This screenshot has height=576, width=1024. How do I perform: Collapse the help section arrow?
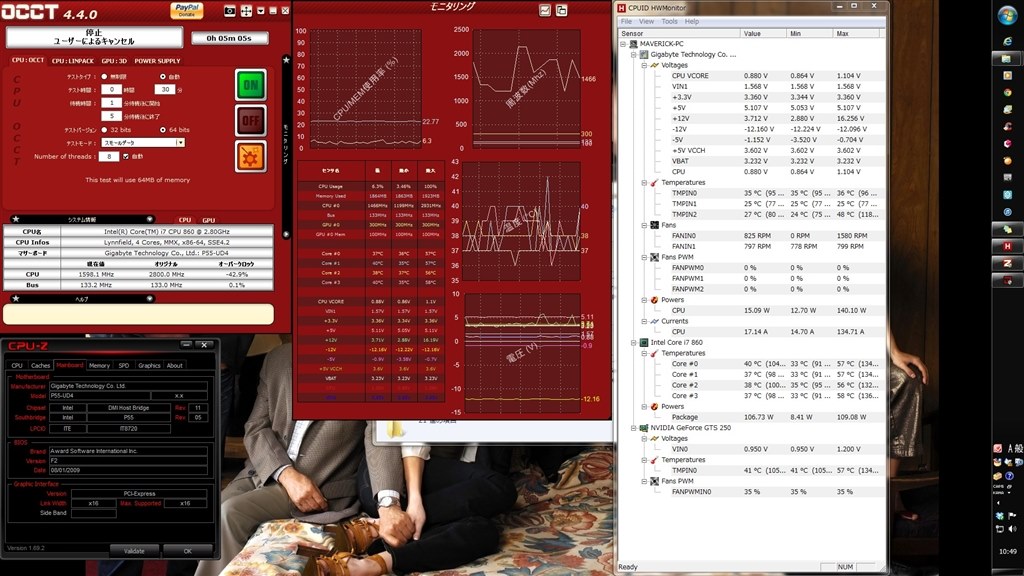coord(150,298)
